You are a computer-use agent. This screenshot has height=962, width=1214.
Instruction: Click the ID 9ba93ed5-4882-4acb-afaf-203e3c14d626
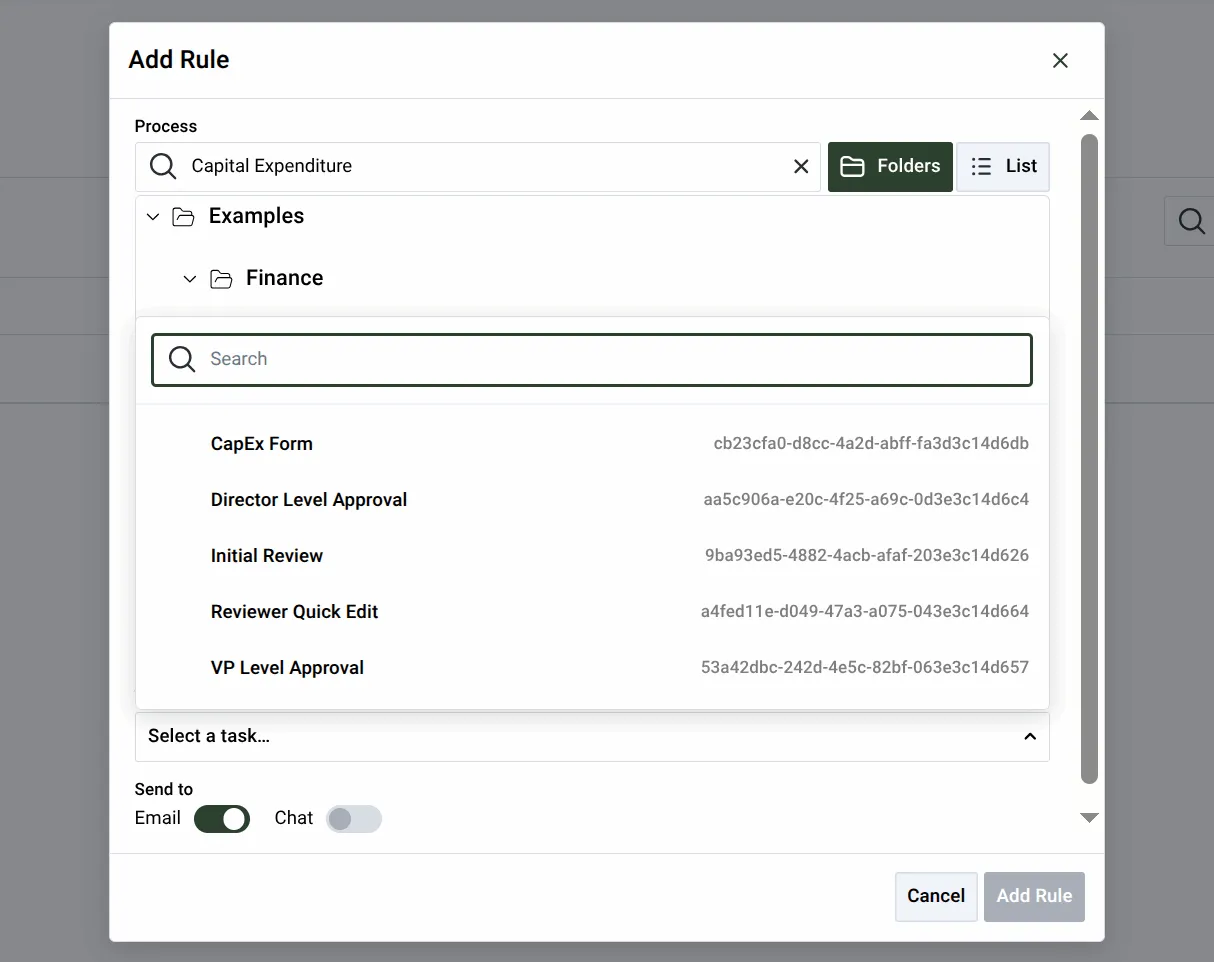(867, 556)
